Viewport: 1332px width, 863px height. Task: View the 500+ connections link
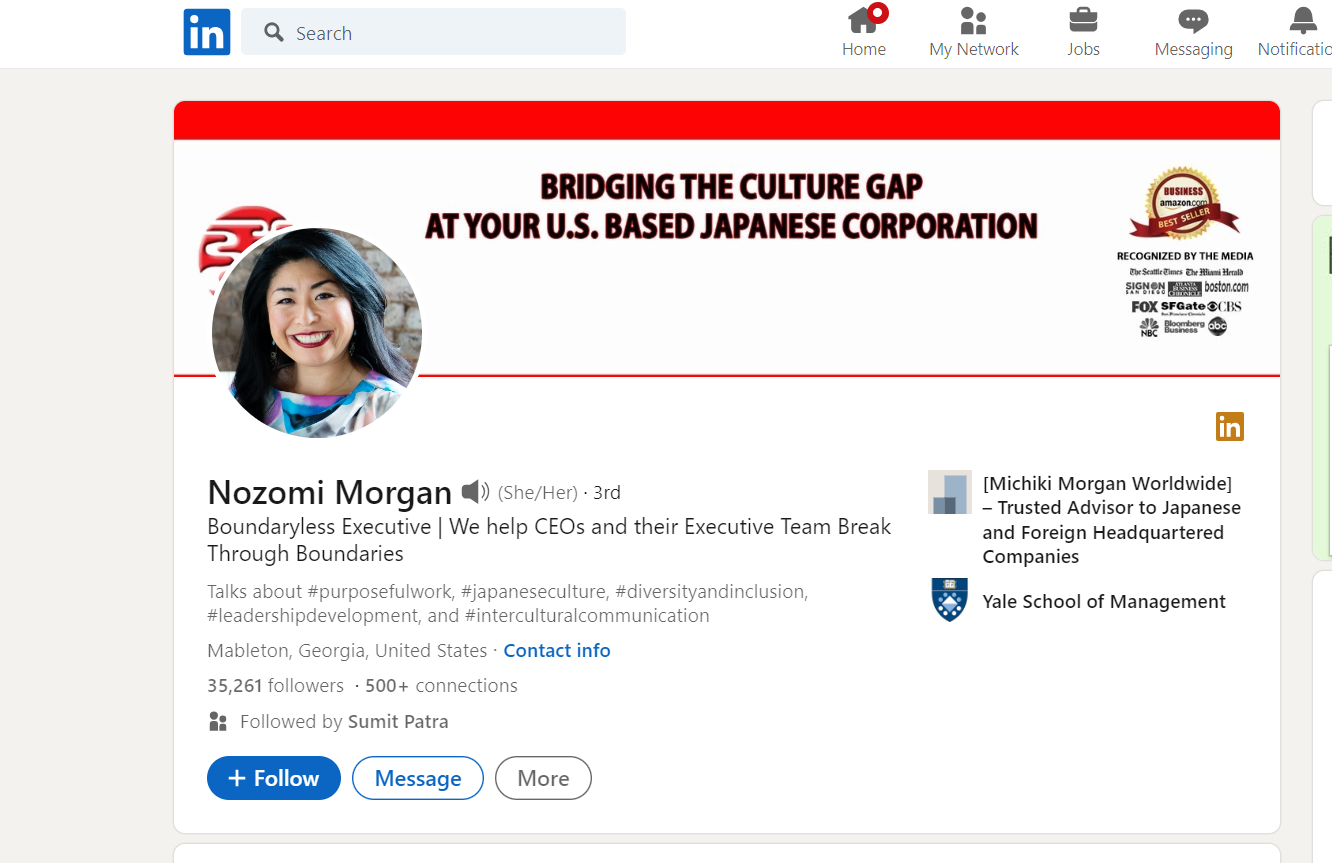(441, 685)
